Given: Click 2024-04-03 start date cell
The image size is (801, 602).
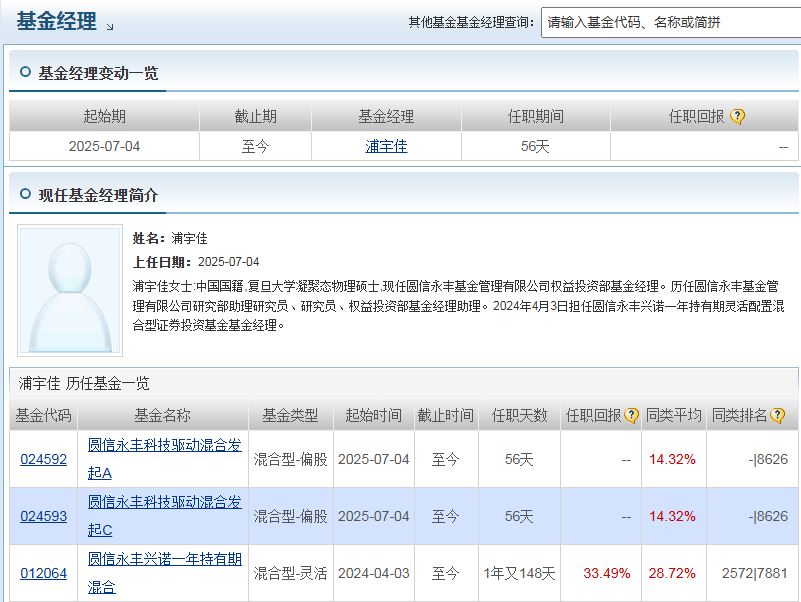Looking at the screenshot, I should coord(373,573).
